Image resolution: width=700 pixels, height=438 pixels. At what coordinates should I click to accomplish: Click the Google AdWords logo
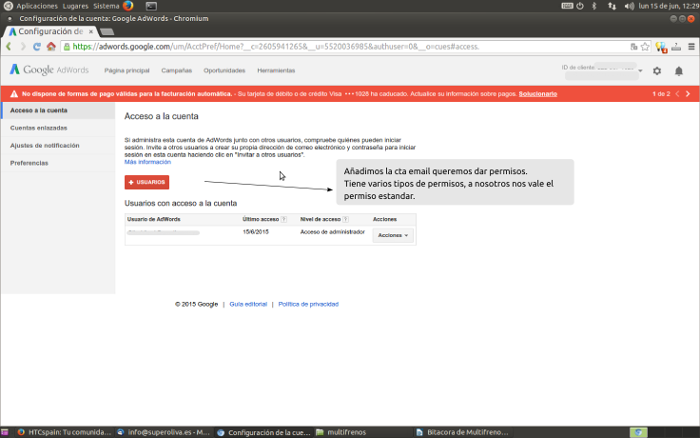click(49, 70)
